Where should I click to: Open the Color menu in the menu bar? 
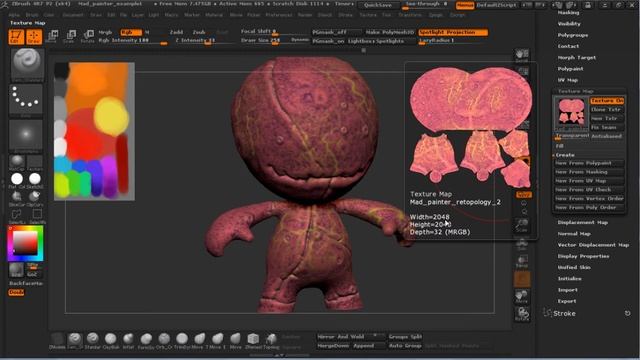click(x=49, y=15)
